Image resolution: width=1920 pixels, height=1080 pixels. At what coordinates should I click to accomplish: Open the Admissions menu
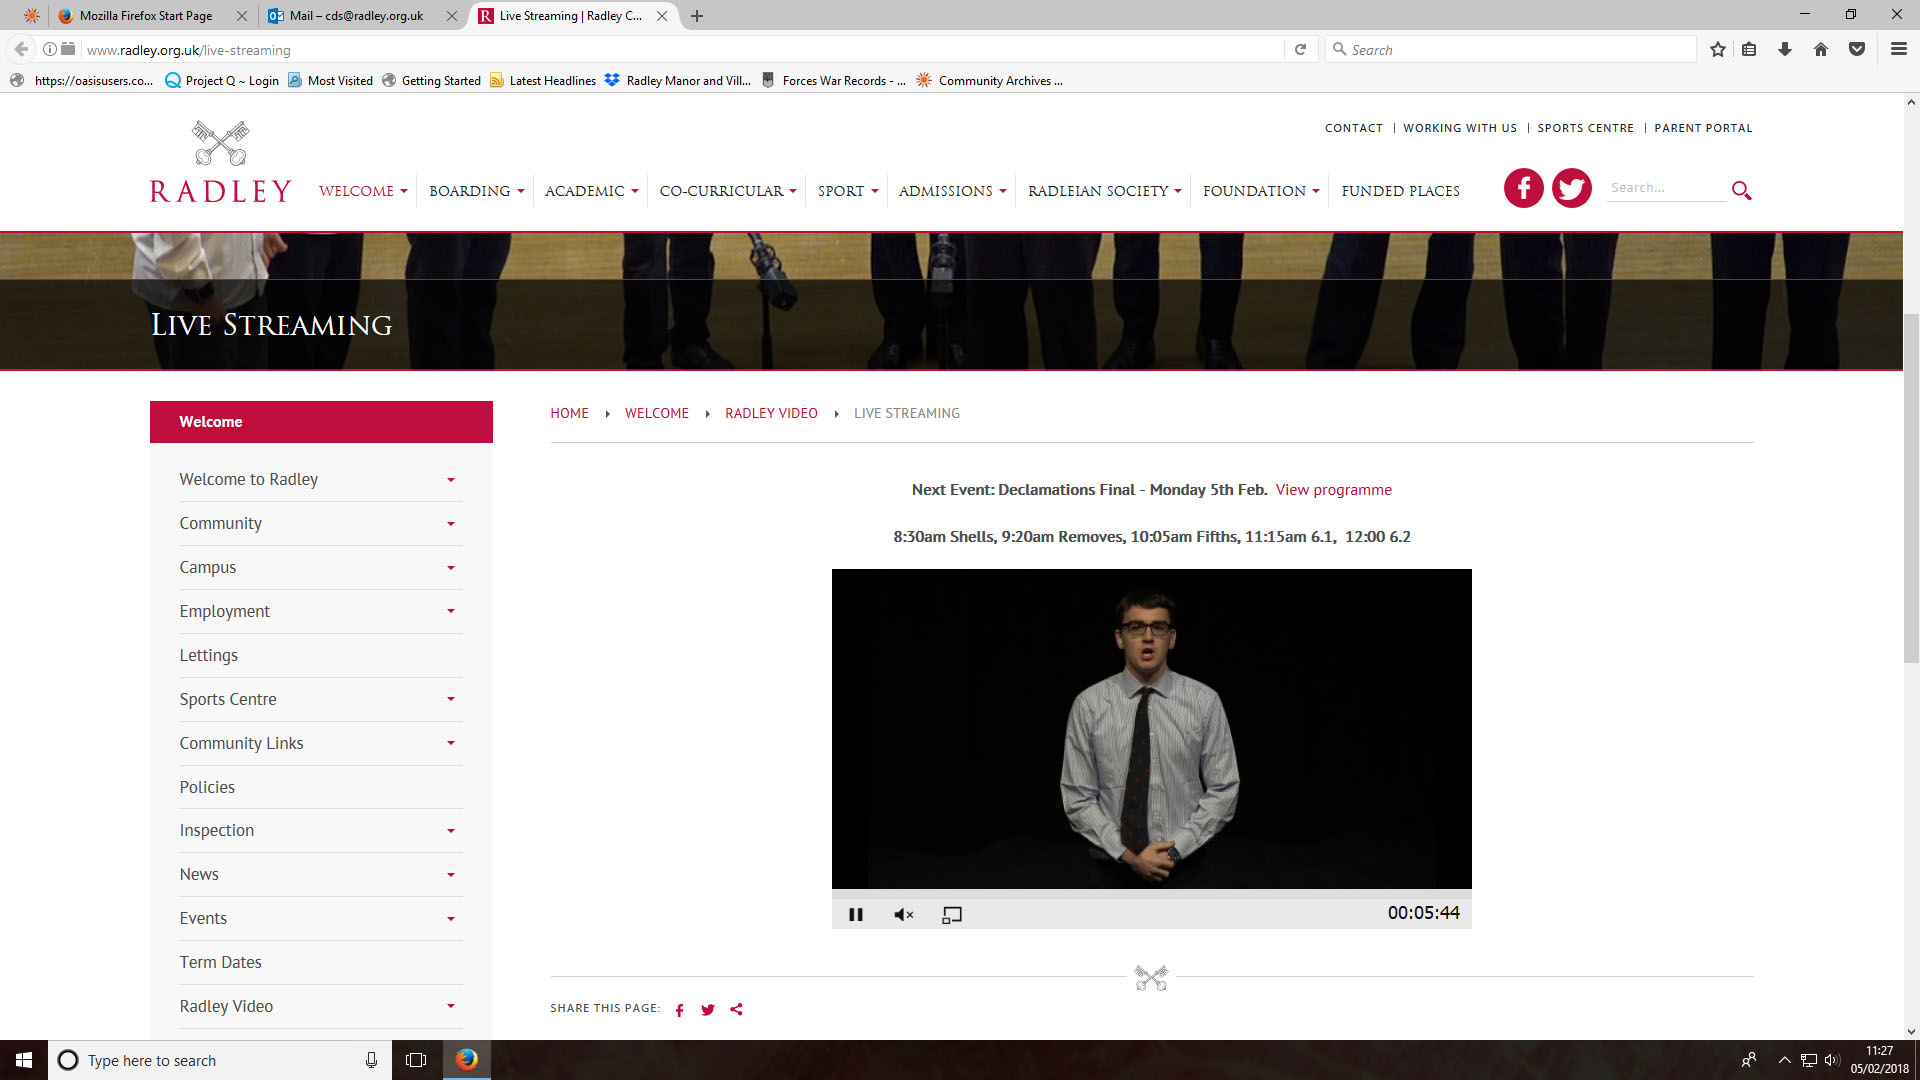coord(952,191)
